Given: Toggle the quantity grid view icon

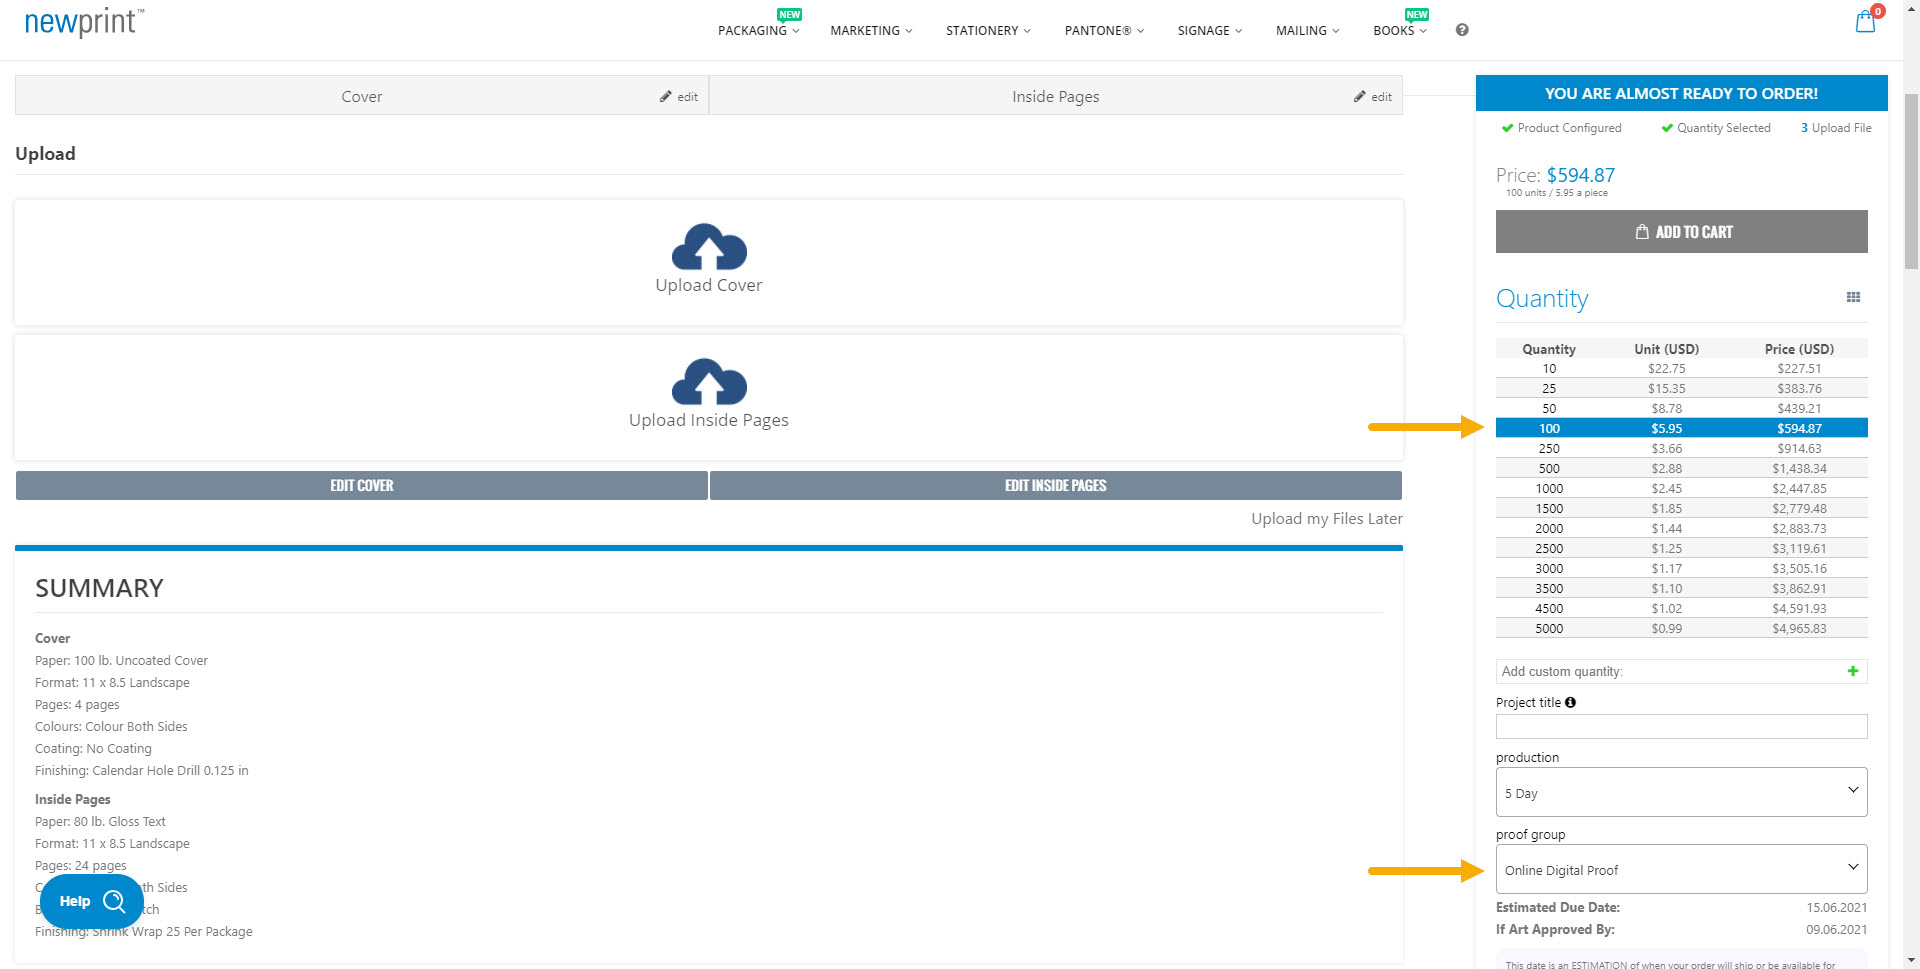Looking at the screenshot, I should pos(1853,297).
